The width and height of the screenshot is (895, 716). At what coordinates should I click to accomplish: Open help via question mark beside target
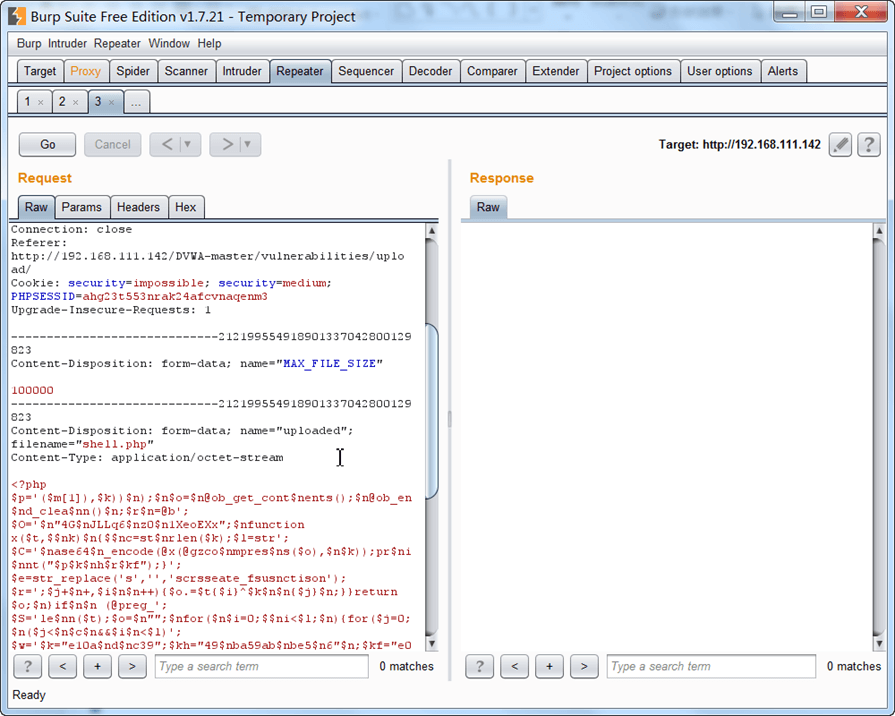[869, 144]
